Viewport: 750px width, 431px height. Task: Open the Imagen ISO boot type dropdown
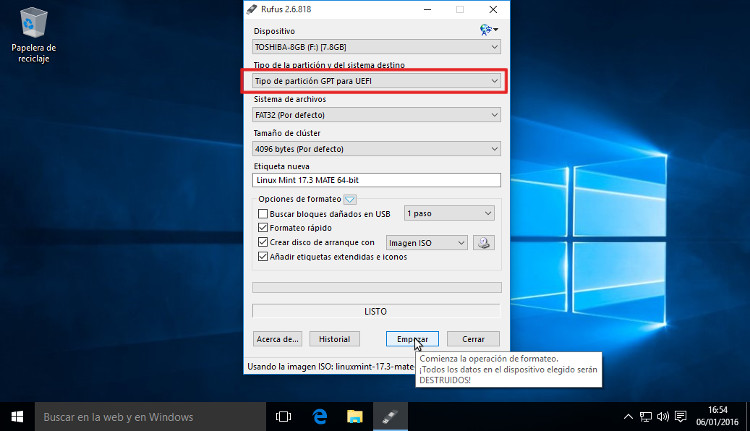[x=427, y=243]
